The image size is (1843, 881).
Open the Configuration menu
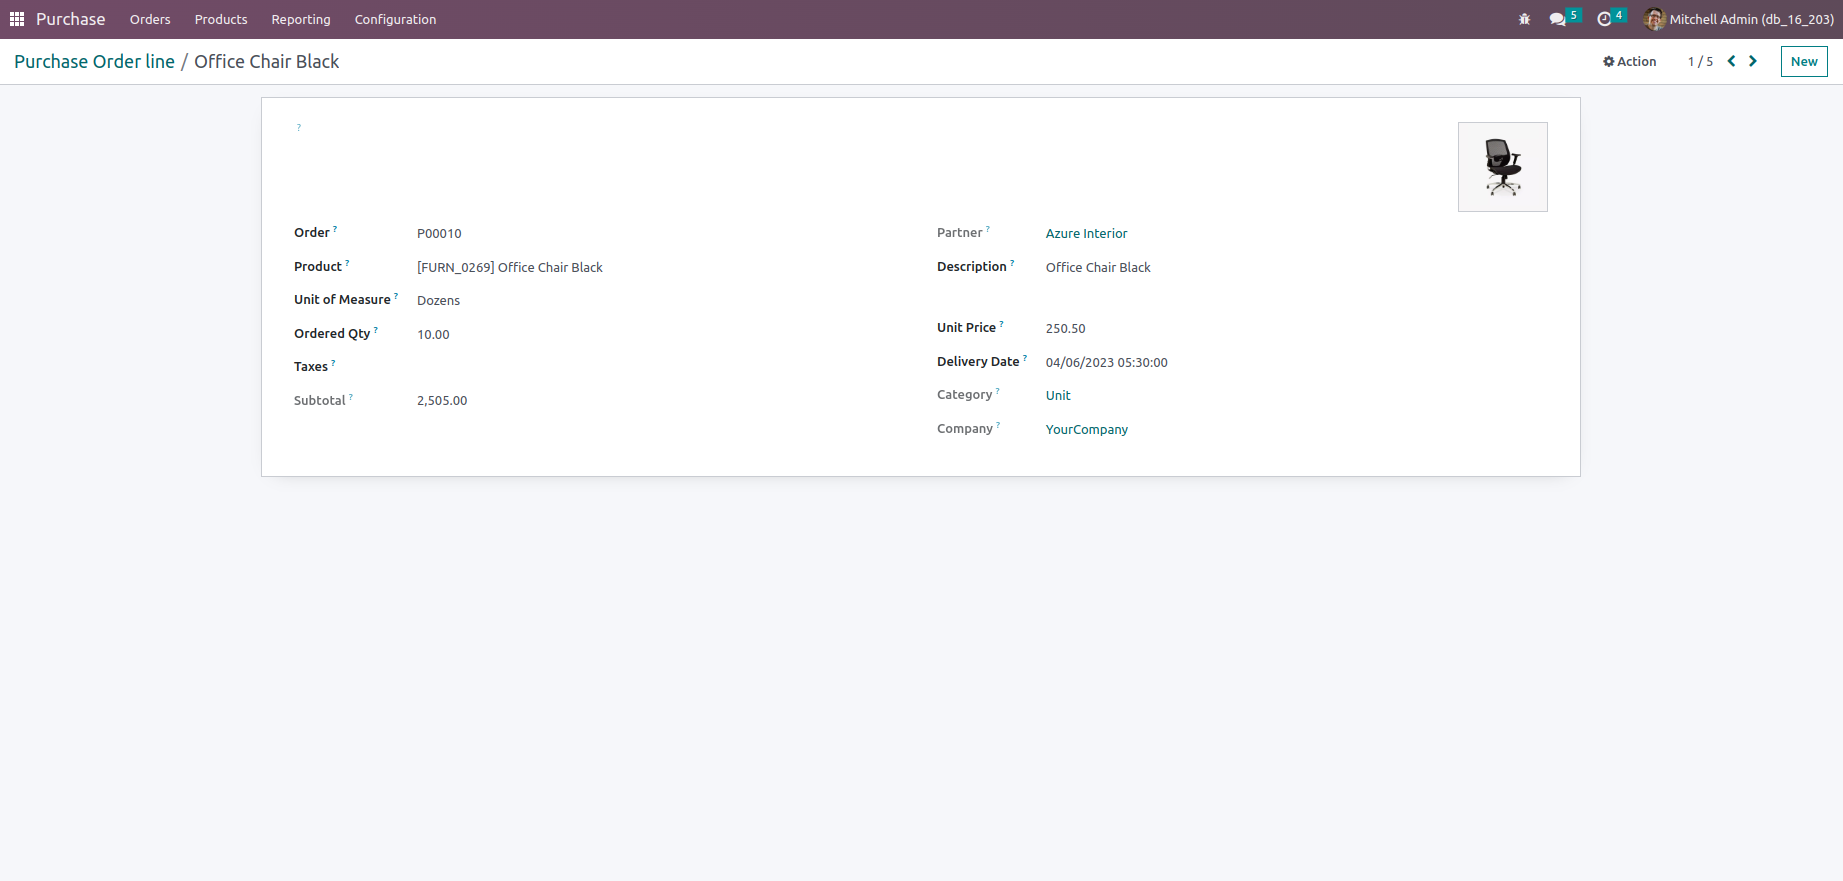[x=395, y=19]
